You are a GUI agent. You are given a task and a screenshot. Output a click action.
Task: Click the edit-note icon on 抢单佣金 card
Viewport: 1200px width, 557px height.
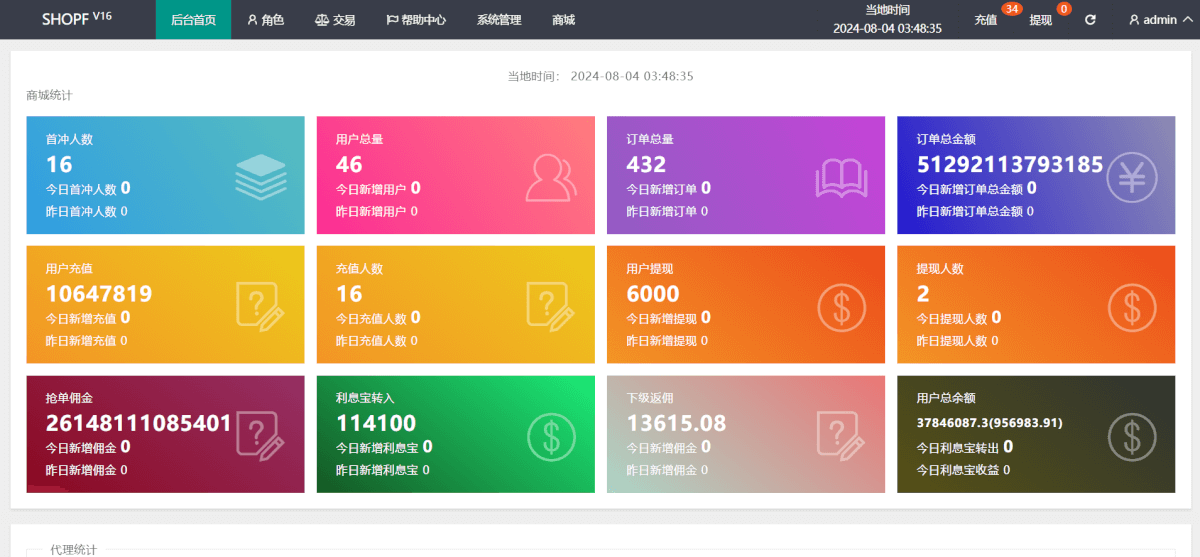click(260, 436)
